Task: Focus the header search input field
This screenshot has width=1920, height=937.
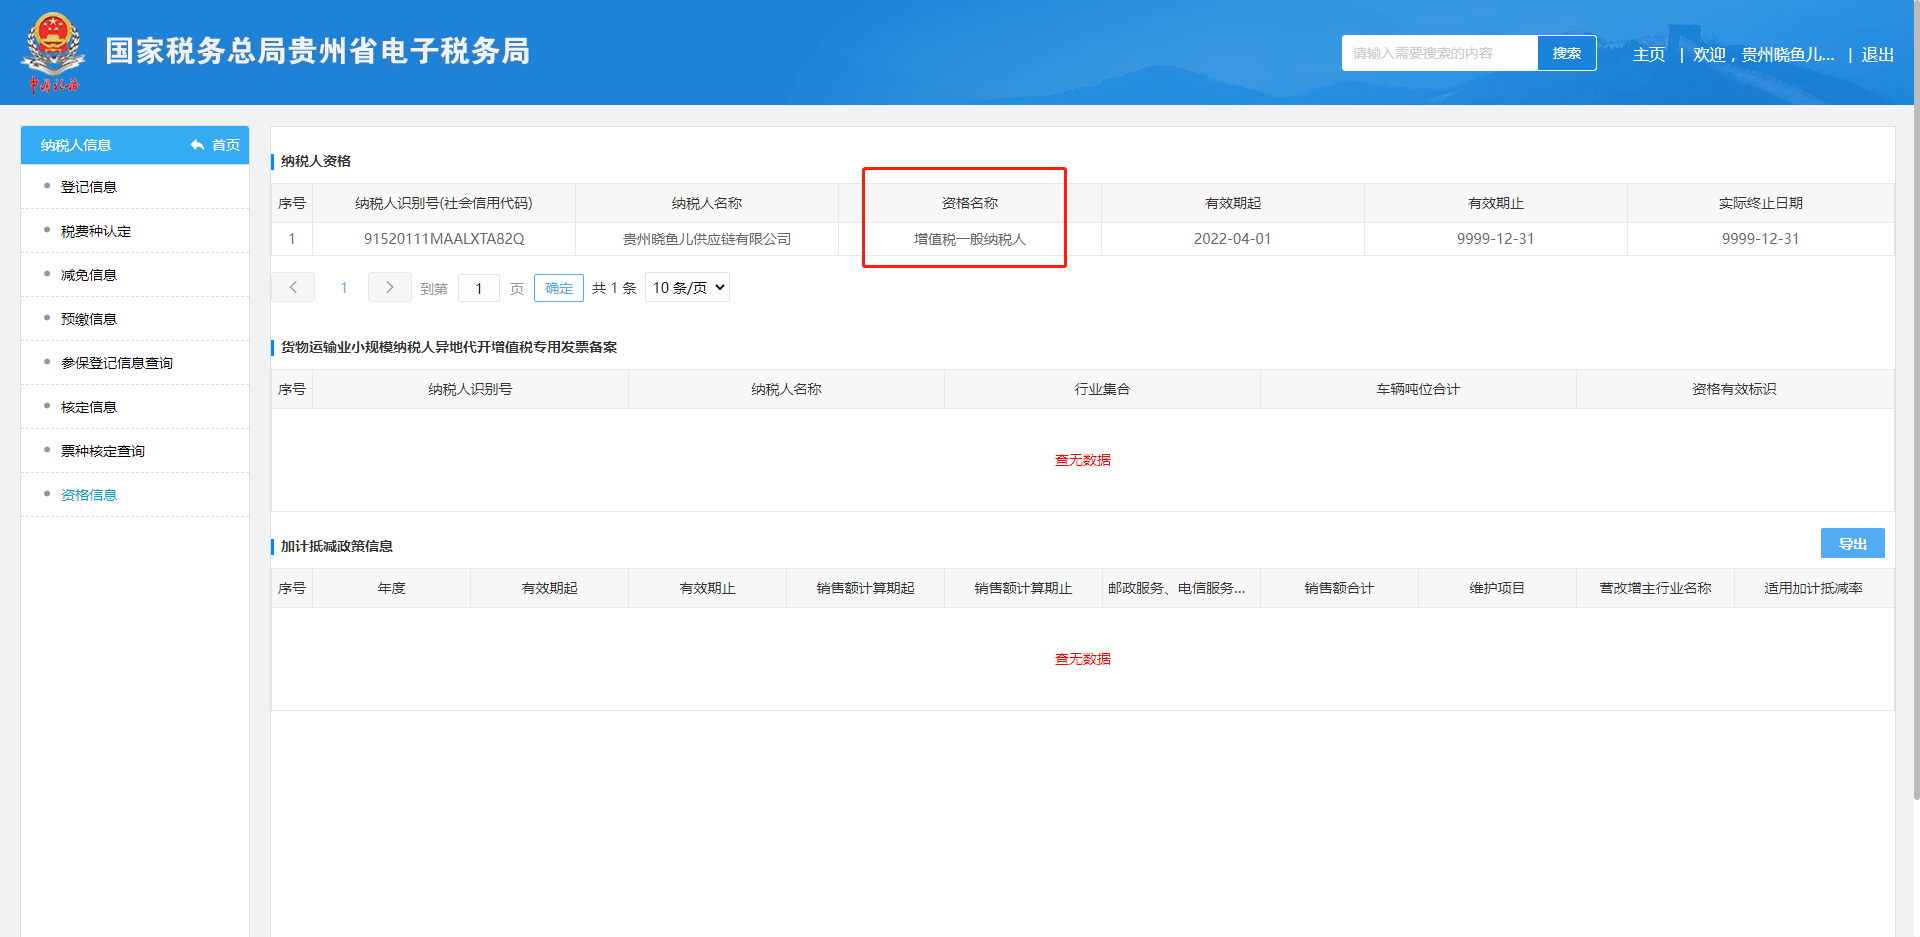Action: pyautogui.click(x=1438, y=53)
